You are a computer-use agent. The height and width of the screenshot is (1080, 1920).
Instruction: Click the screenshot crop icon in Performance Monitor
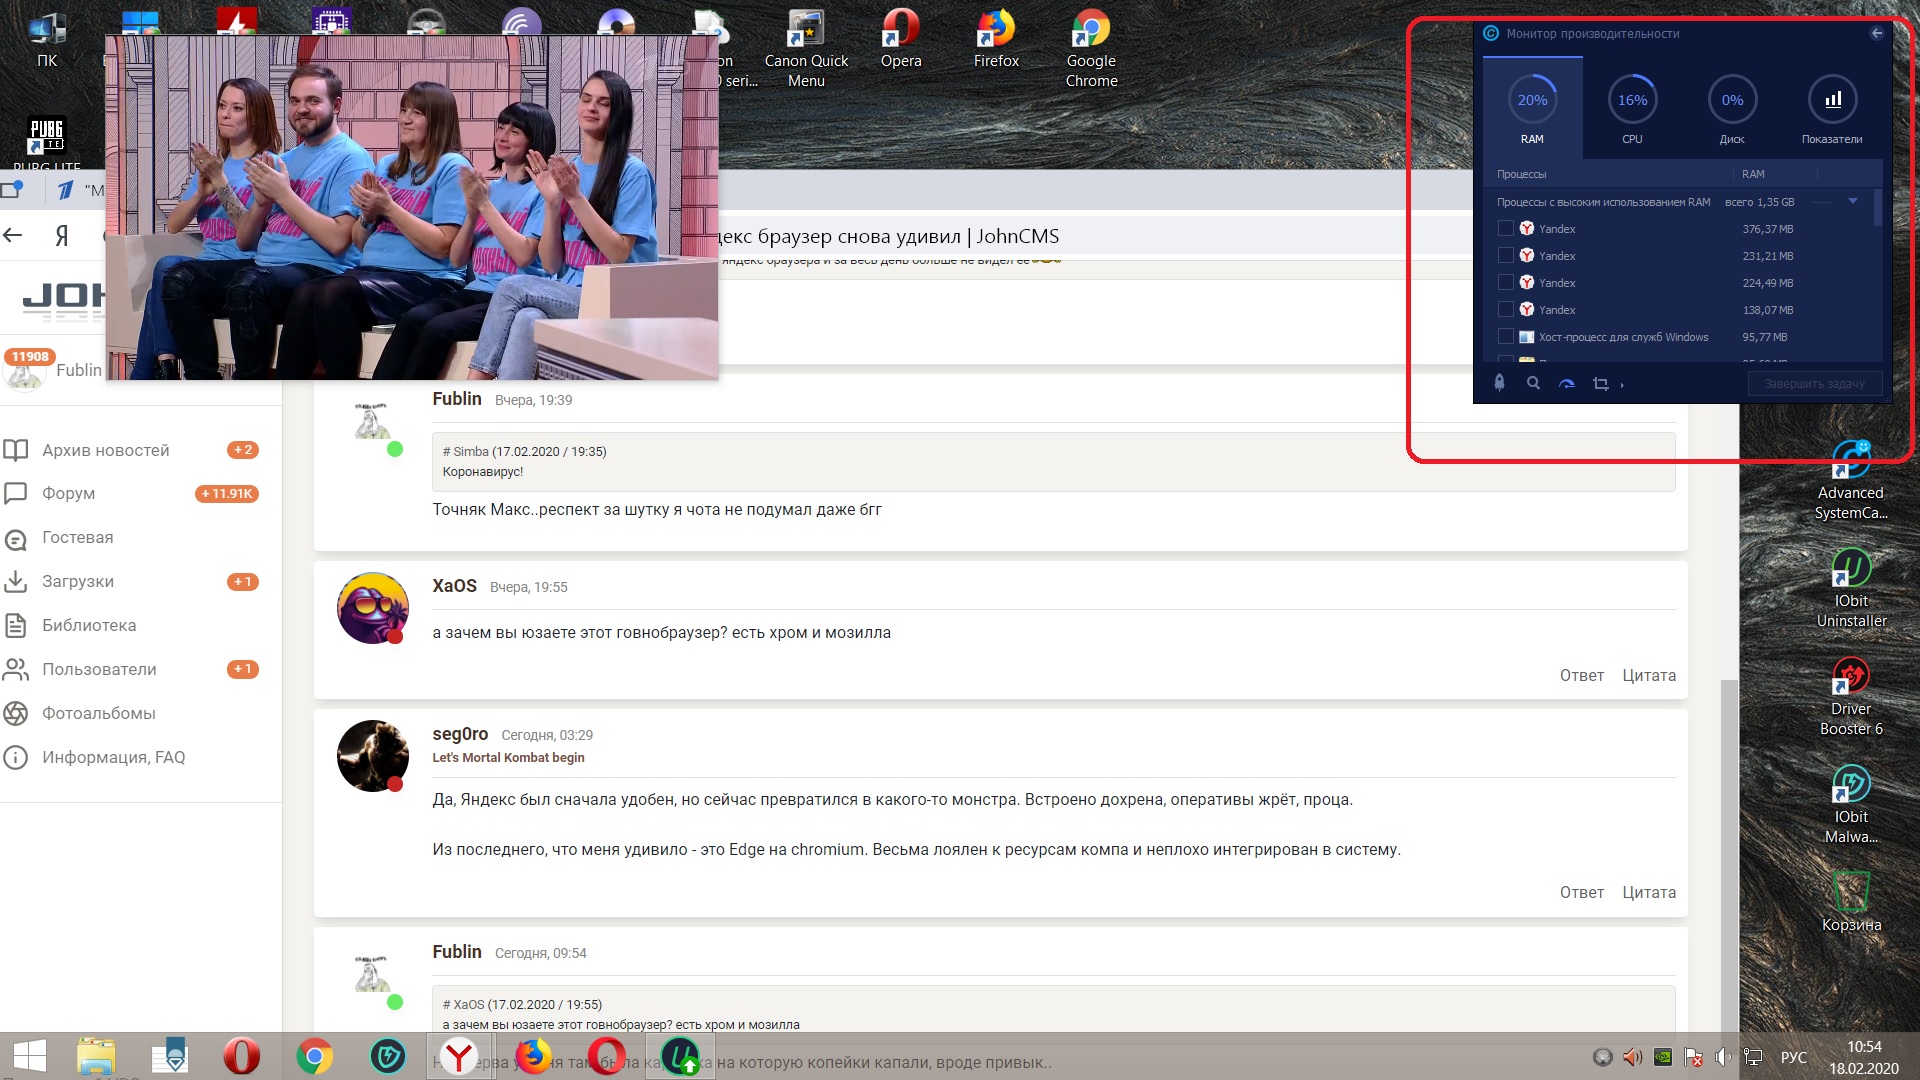point(1600,384)
